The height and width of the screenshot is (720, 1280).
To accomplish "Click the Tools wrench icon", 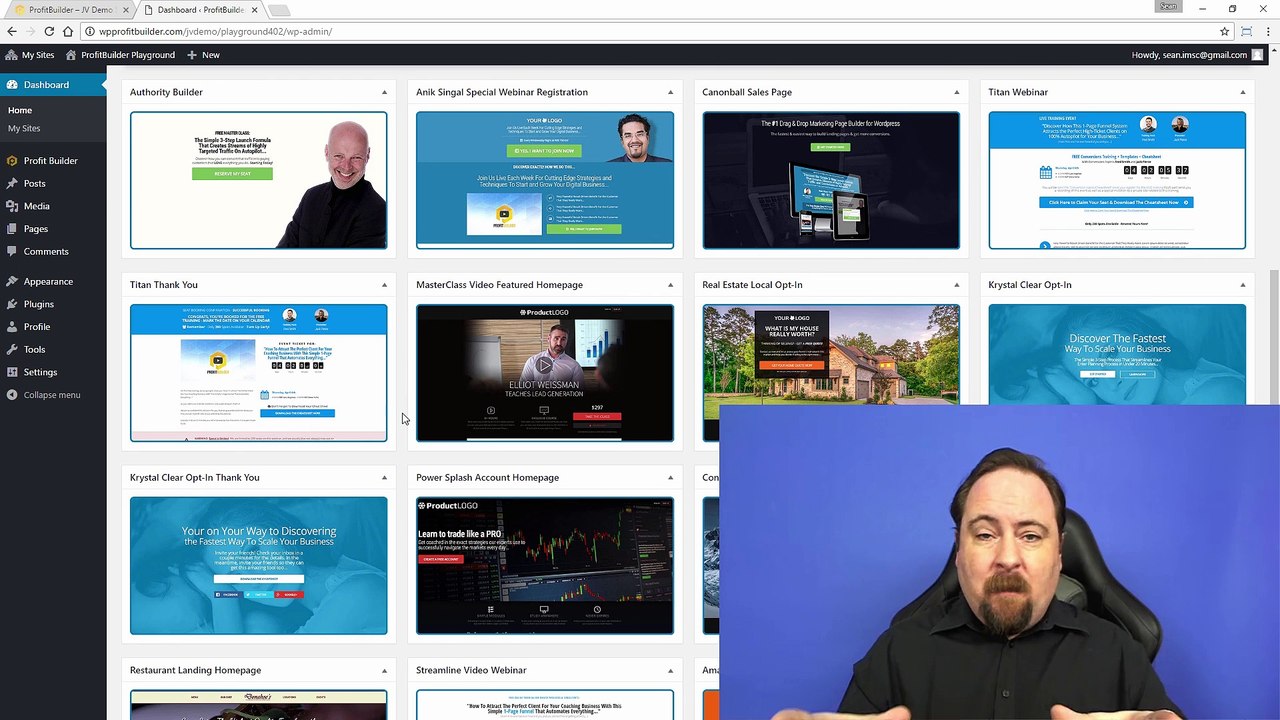I will tap(12, 349).
